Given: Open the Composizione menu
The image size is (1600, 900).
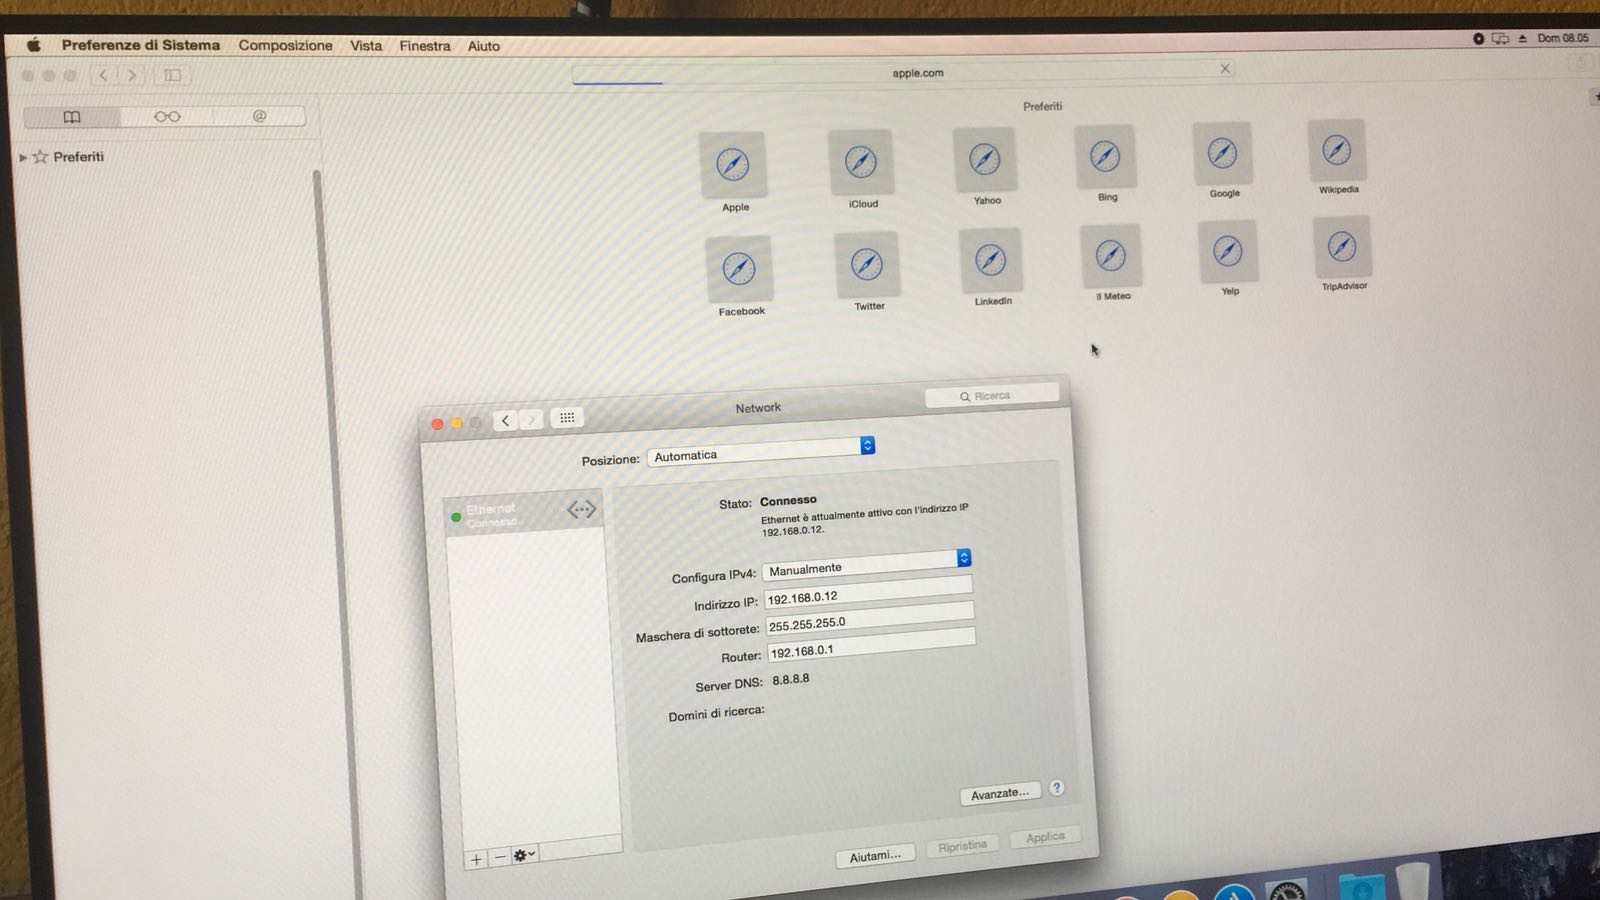Looking at the screenshot, I should (285, 45).
